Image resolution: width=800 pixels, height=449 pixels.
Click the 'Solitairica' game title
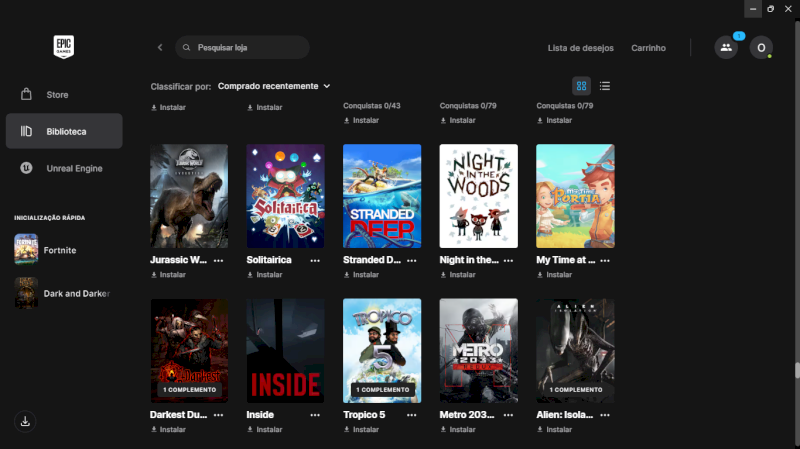click(269, 260)
